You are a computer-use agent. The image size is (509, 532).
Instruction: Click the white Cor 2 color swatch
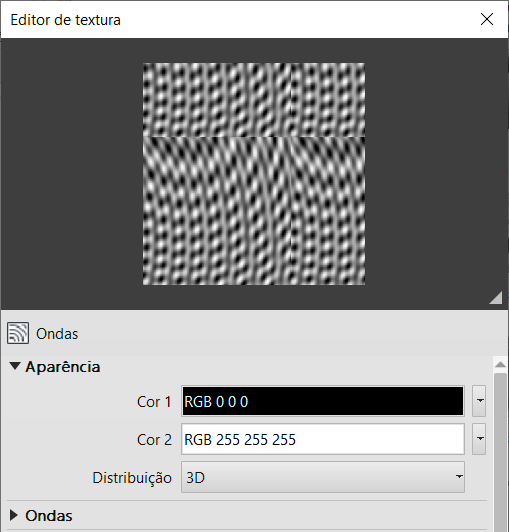323,439
